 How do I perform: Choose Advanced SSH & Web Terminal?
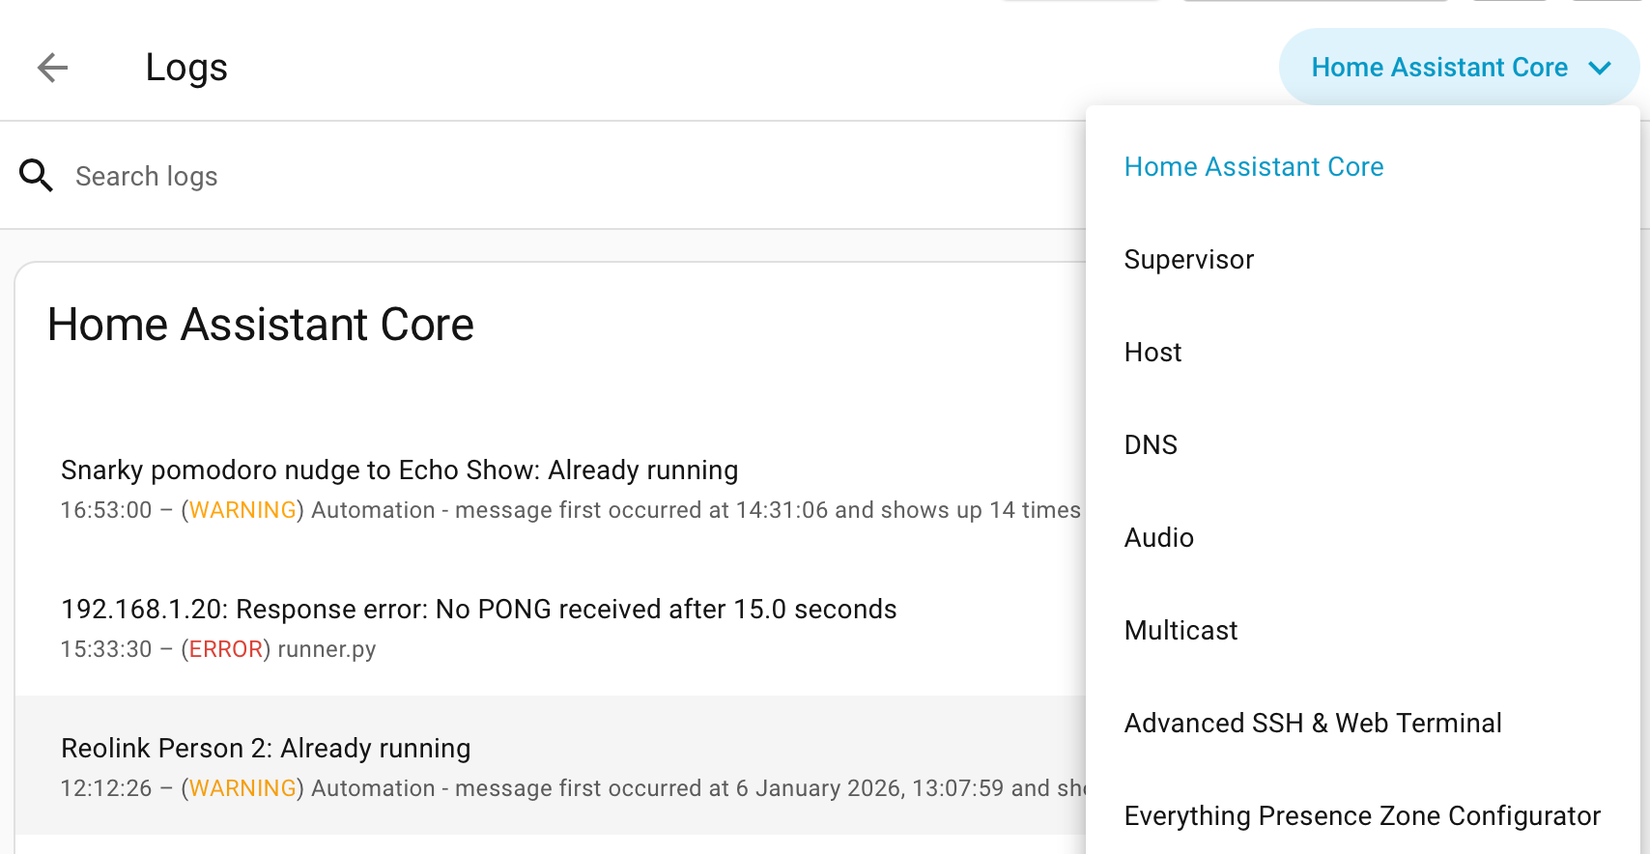coord(1312,723)
